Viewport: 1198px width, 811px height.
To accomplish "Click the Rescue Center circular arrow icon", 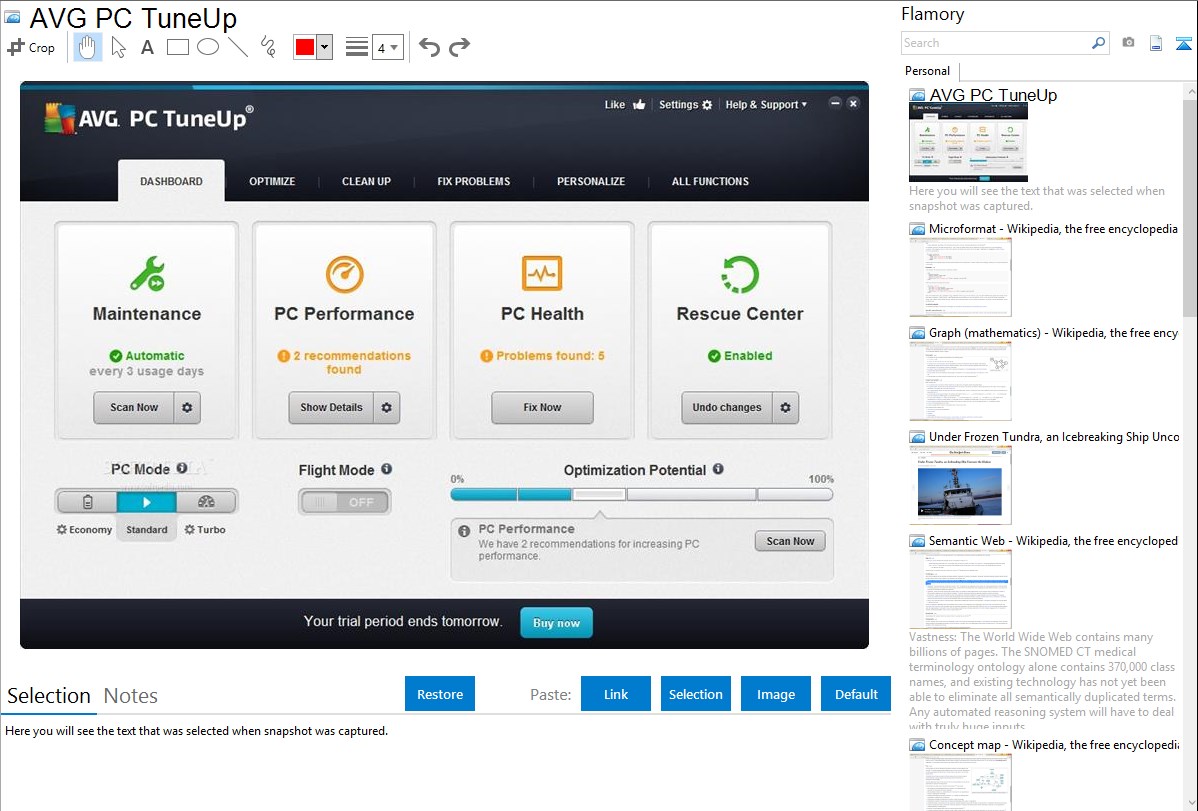I will (740, 274).
